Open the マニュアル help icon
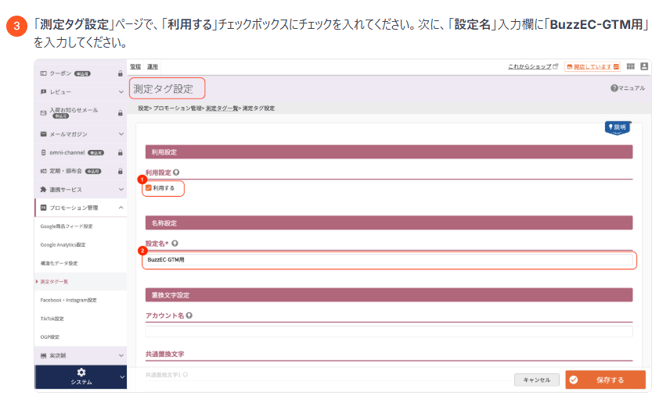 [614, 88]
